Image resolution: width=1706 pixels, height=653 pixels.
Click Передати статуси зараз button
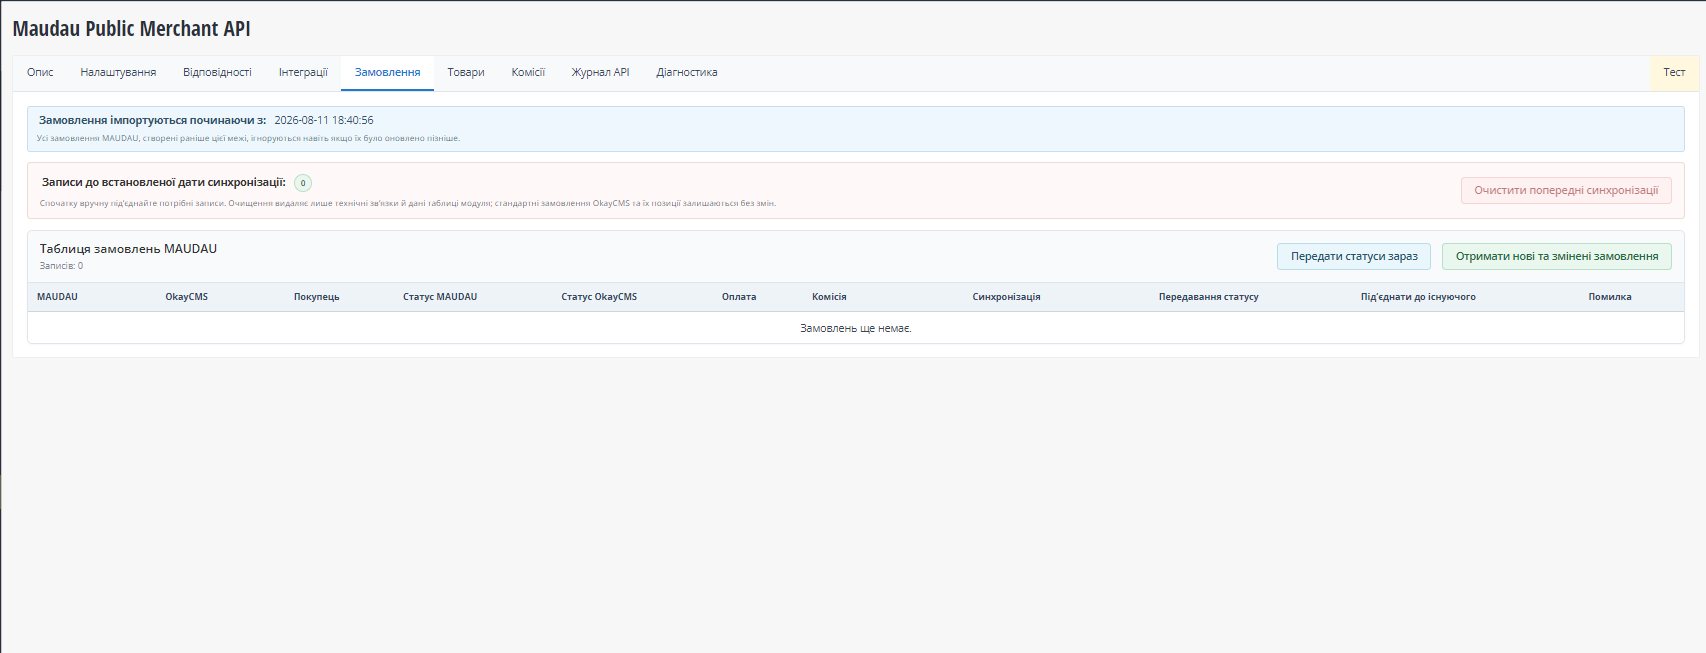[1354, 257]
